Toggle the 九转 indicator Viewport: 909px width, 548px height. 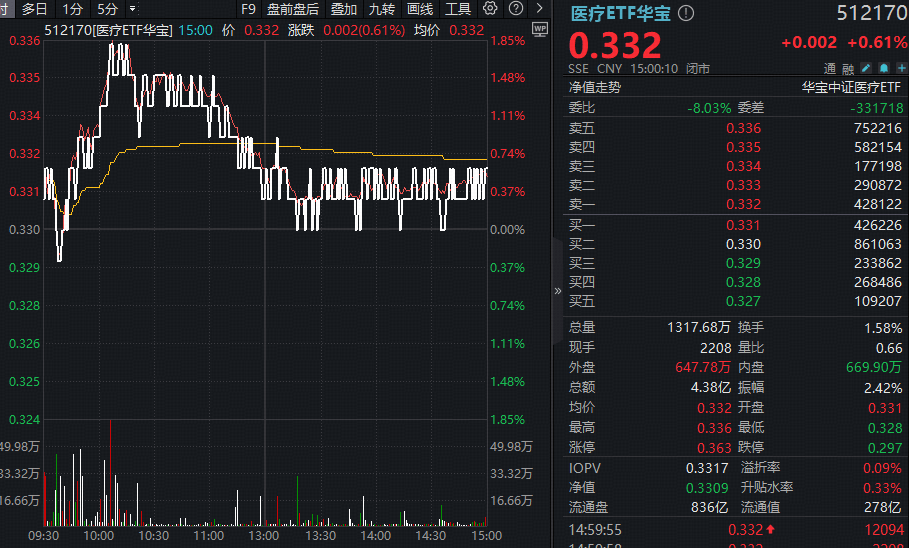[x=382, y=9]
